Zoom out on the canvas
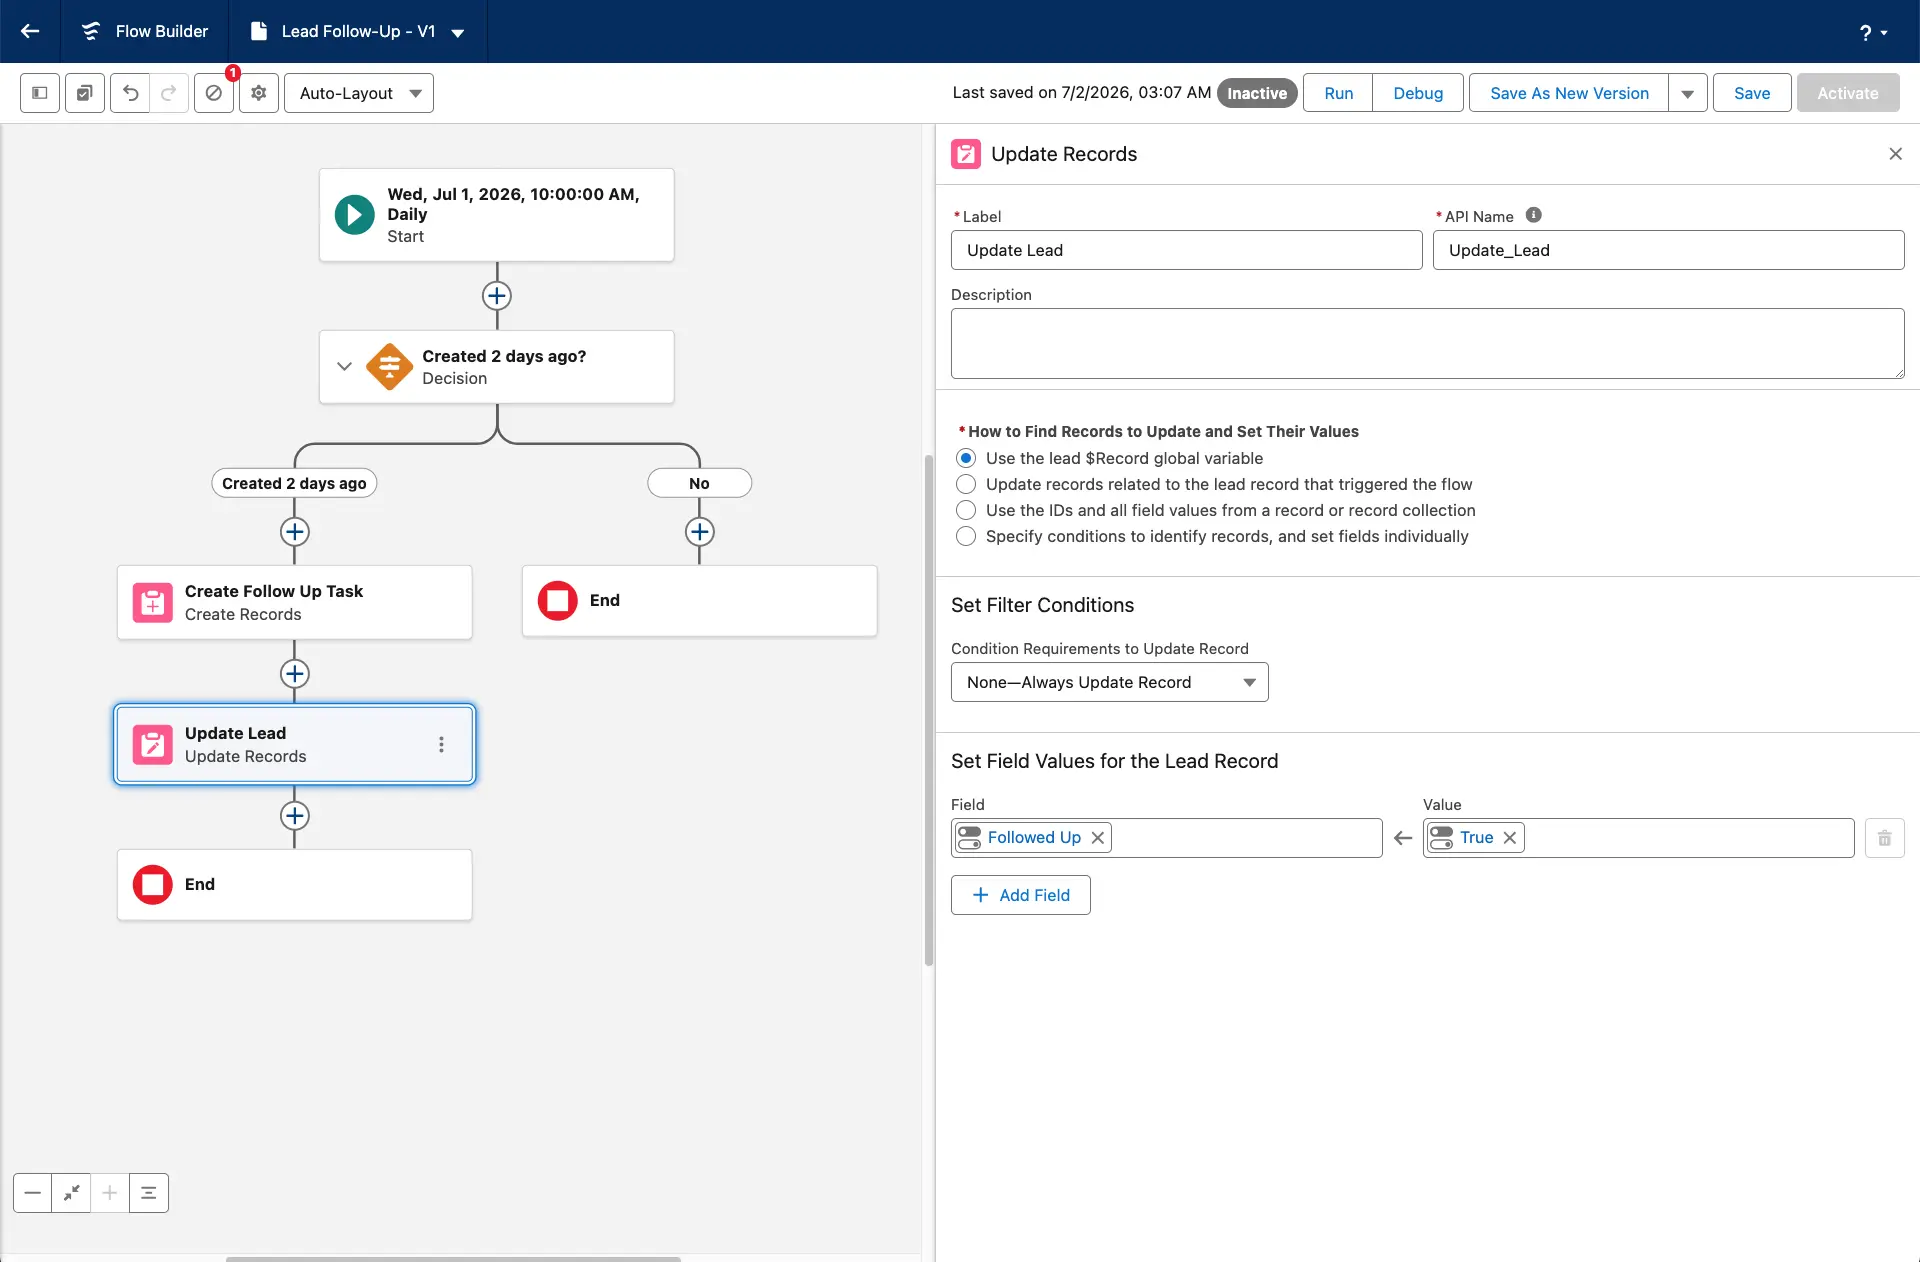Viewport: 1920px width, 1262px height. pyautogui.click(x=33, y=1193)
